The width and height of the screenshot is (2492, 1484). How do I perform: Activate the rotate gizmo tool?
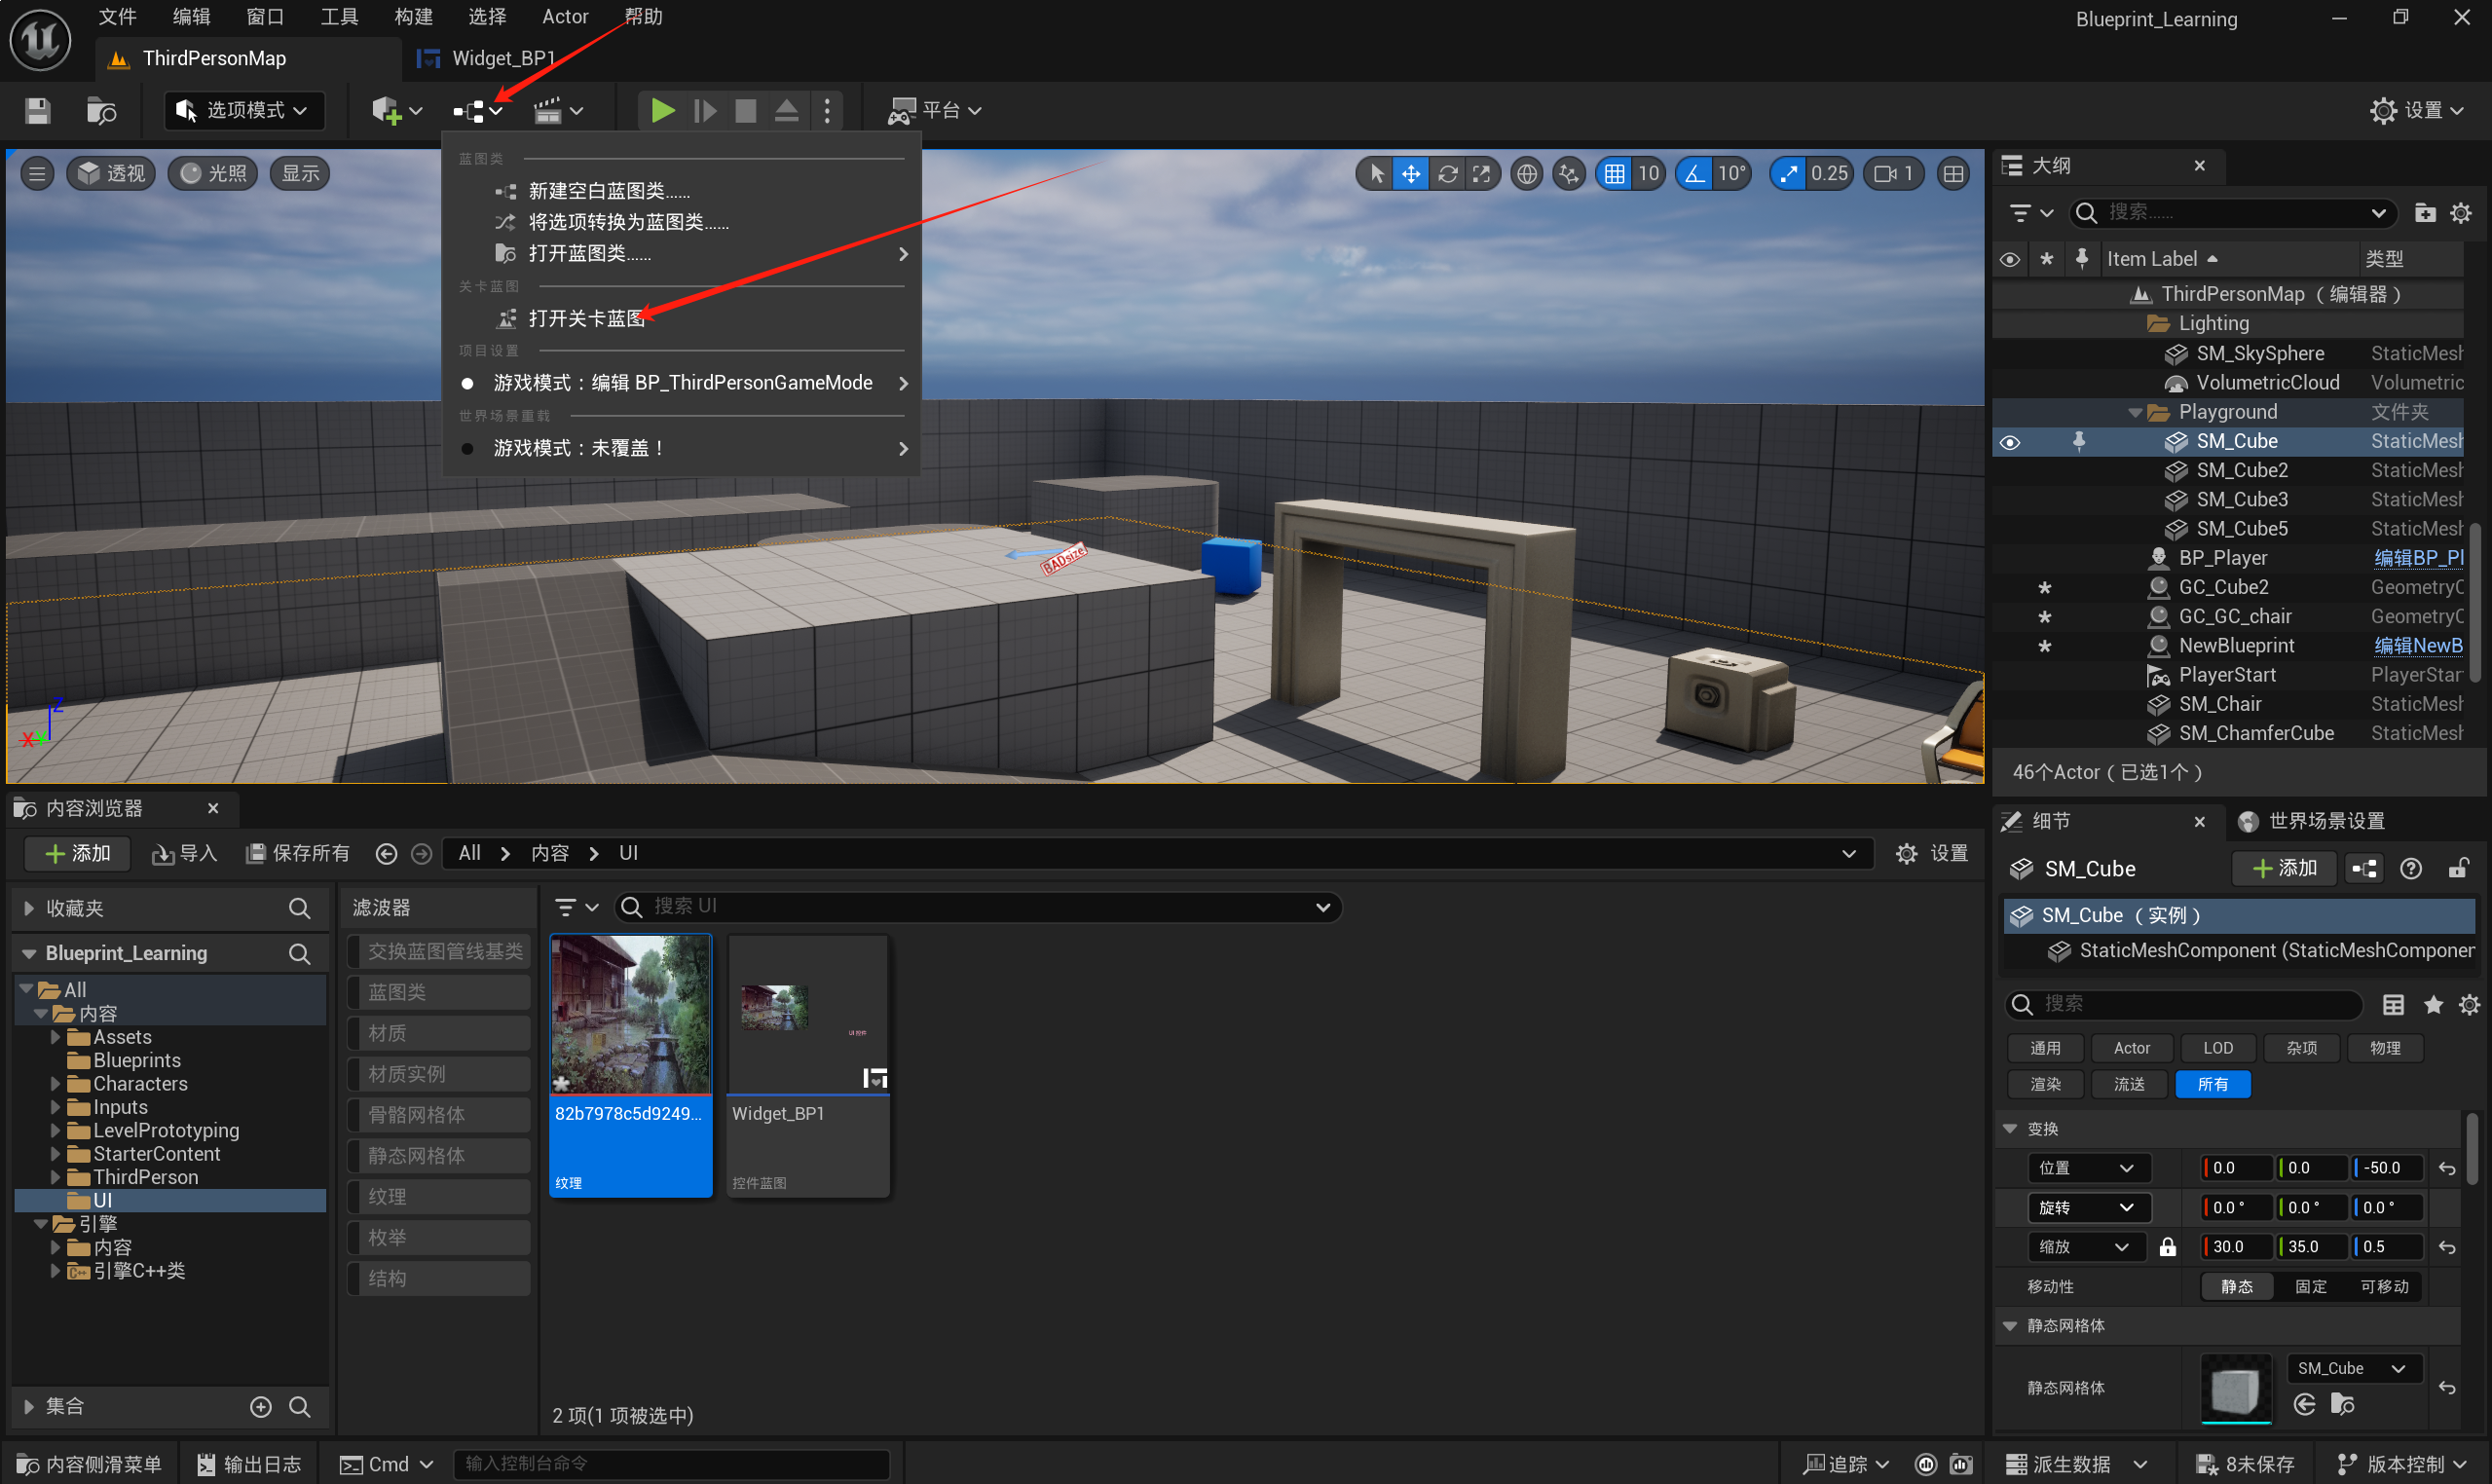pos(1447,174)
